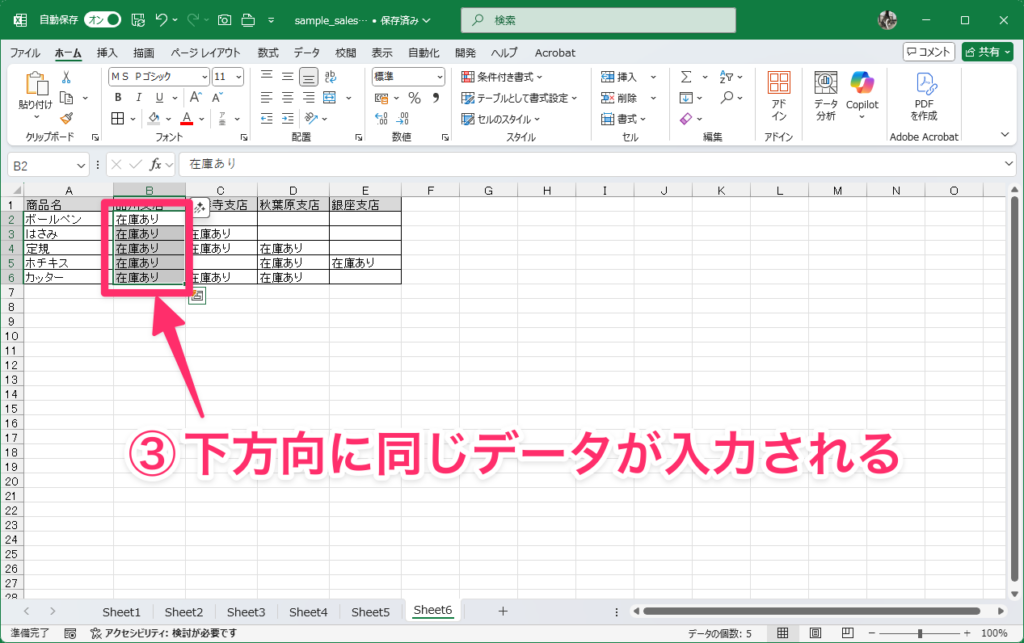The image size is (1024, 643).
Task: Click the Create PDF (PDFを作成) icon
Action: [x=924, y=95]
